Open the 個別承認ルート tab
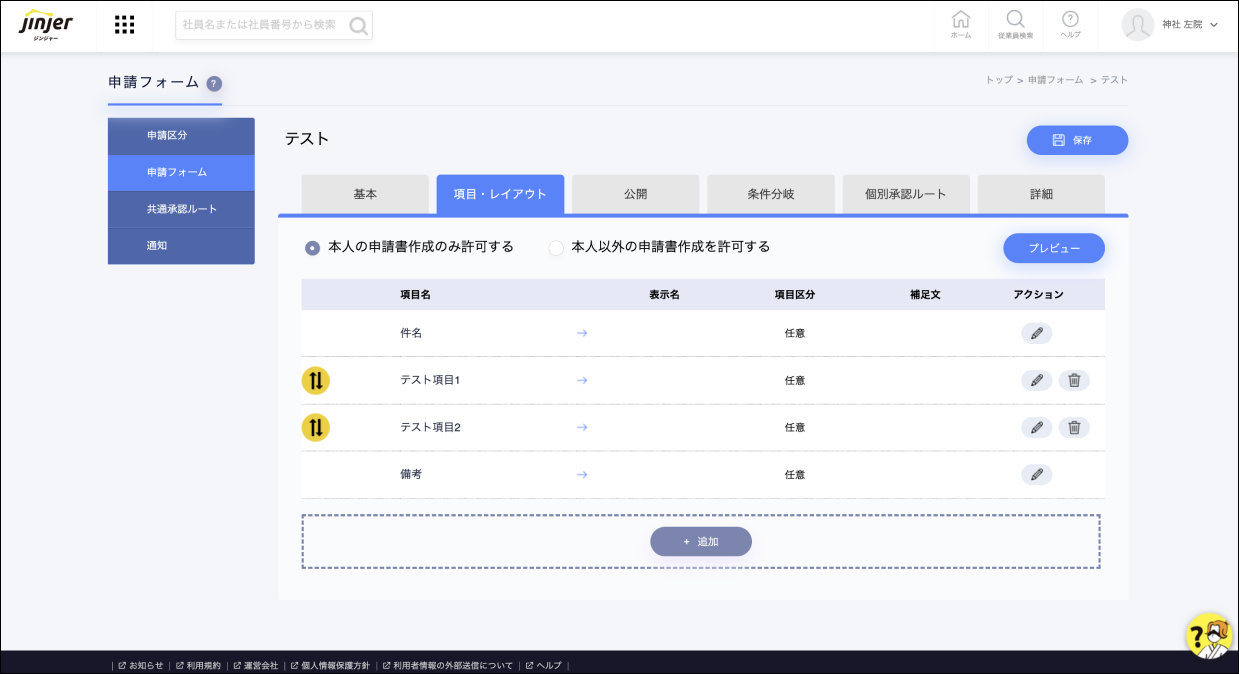Viewport: 1239px width, 674px height. (905, 194)
